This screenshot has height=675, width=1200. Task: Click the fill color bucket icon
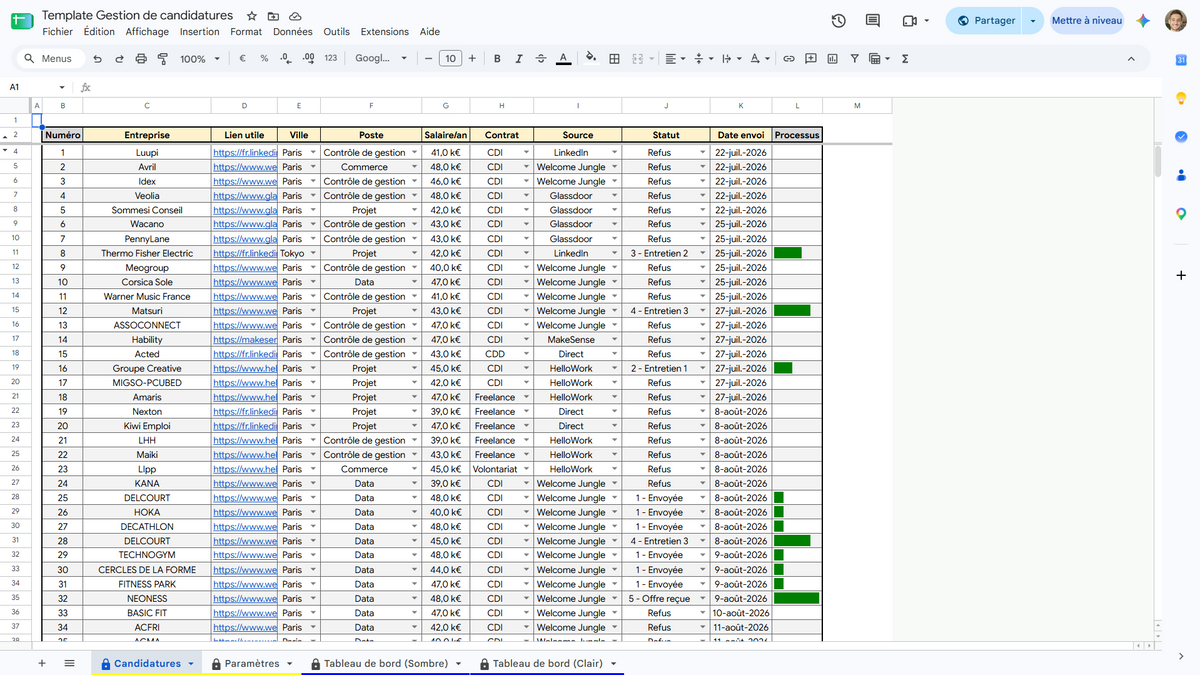tap(590, 59)
